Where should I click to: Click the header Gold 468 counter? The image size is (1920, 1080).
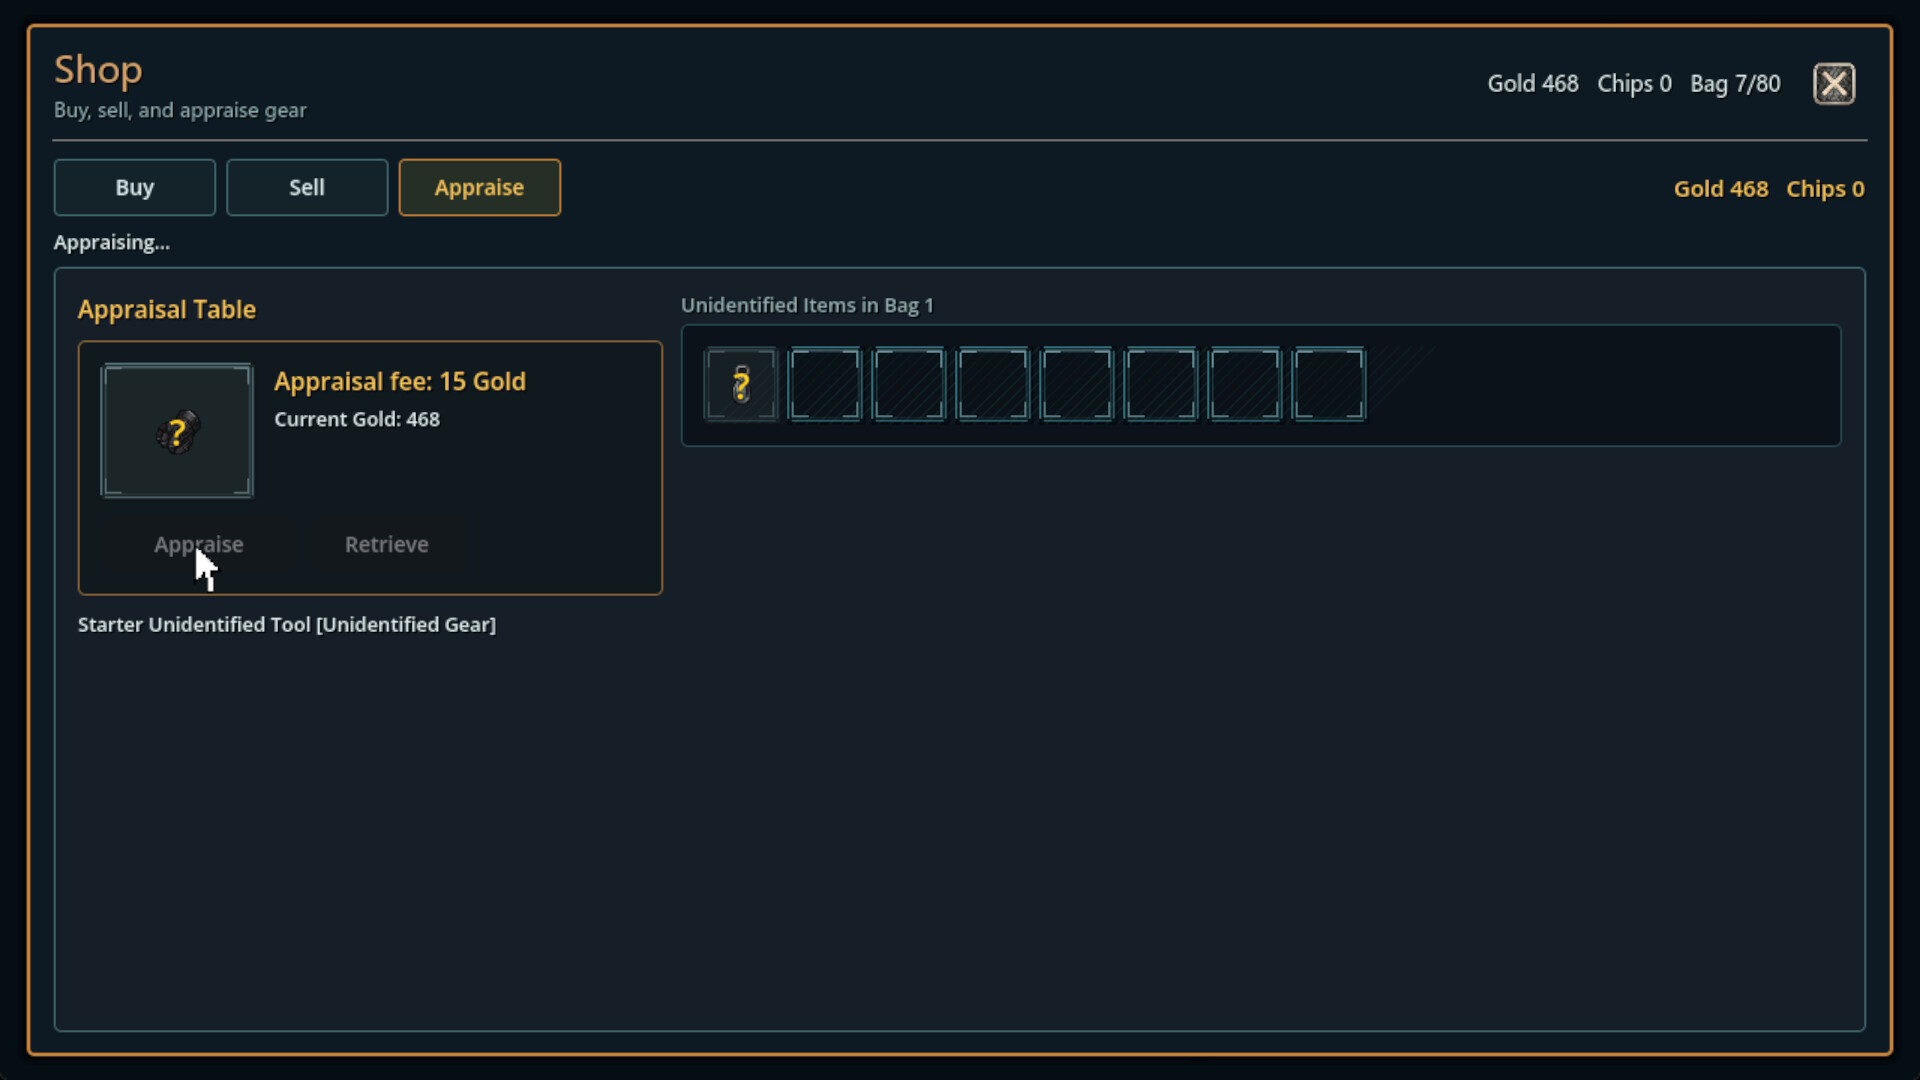[x=1533, y=84]
